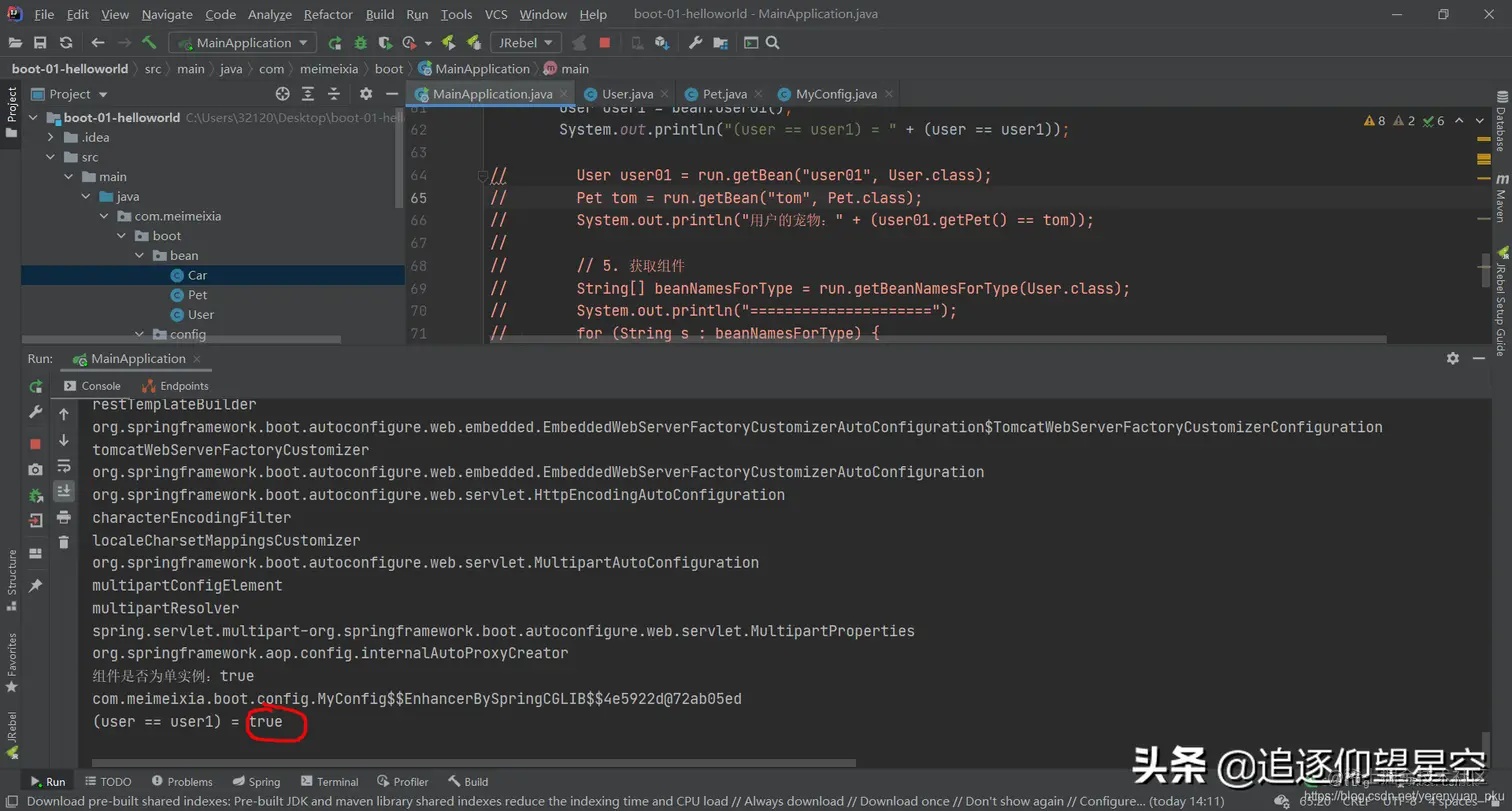Open Settings via the toolbar wrench icon
This screenshot has height=811, width=1512.
tap(696, 43)
